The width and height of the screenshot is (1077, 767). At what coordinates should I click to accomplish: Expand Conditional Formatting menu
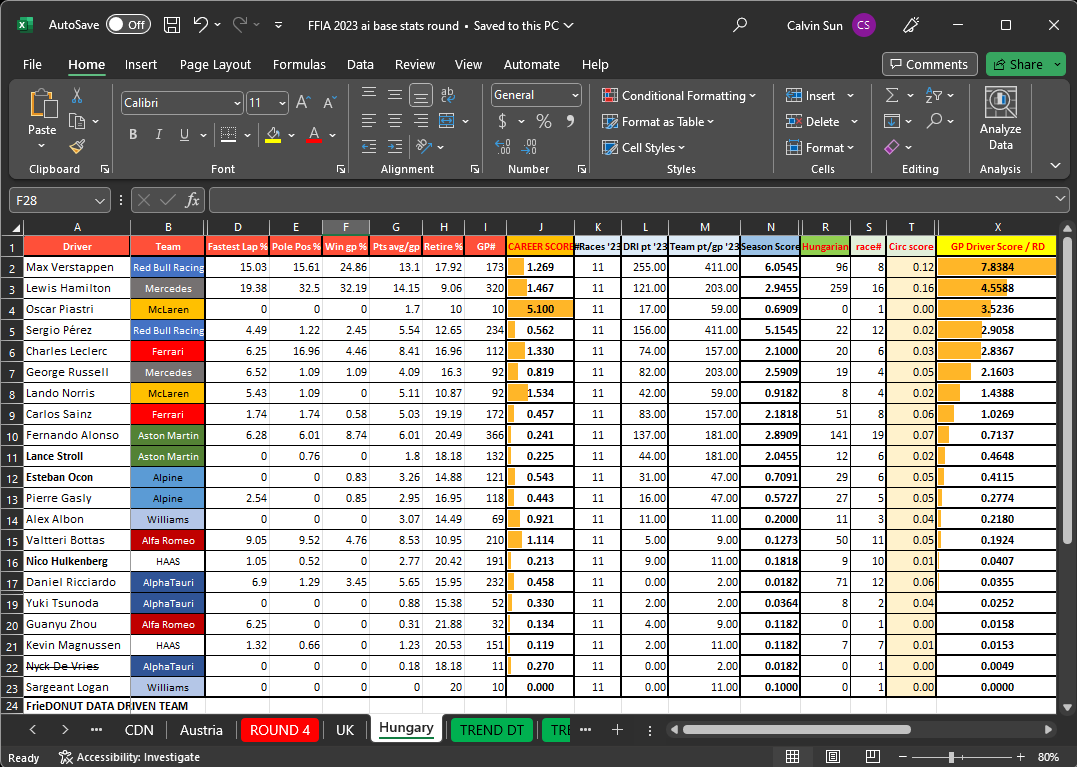pos(679,95)
